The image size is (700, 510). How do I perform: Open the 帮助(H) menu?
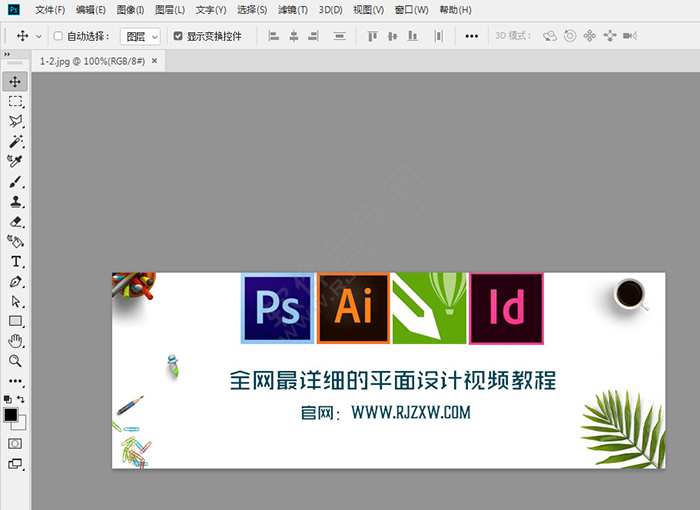click(455, 10)
